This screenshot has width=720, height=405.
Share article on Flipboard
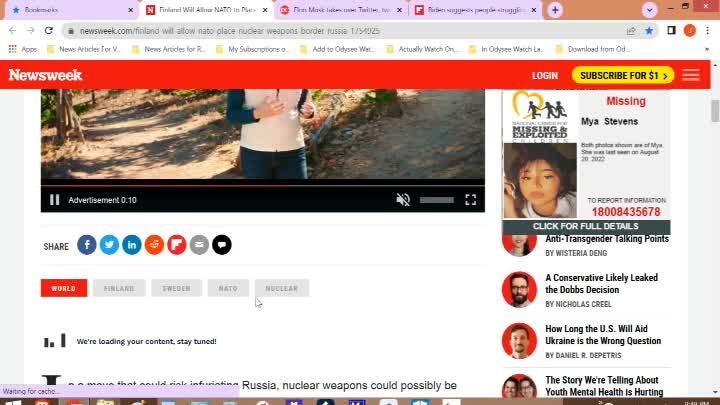177,245
